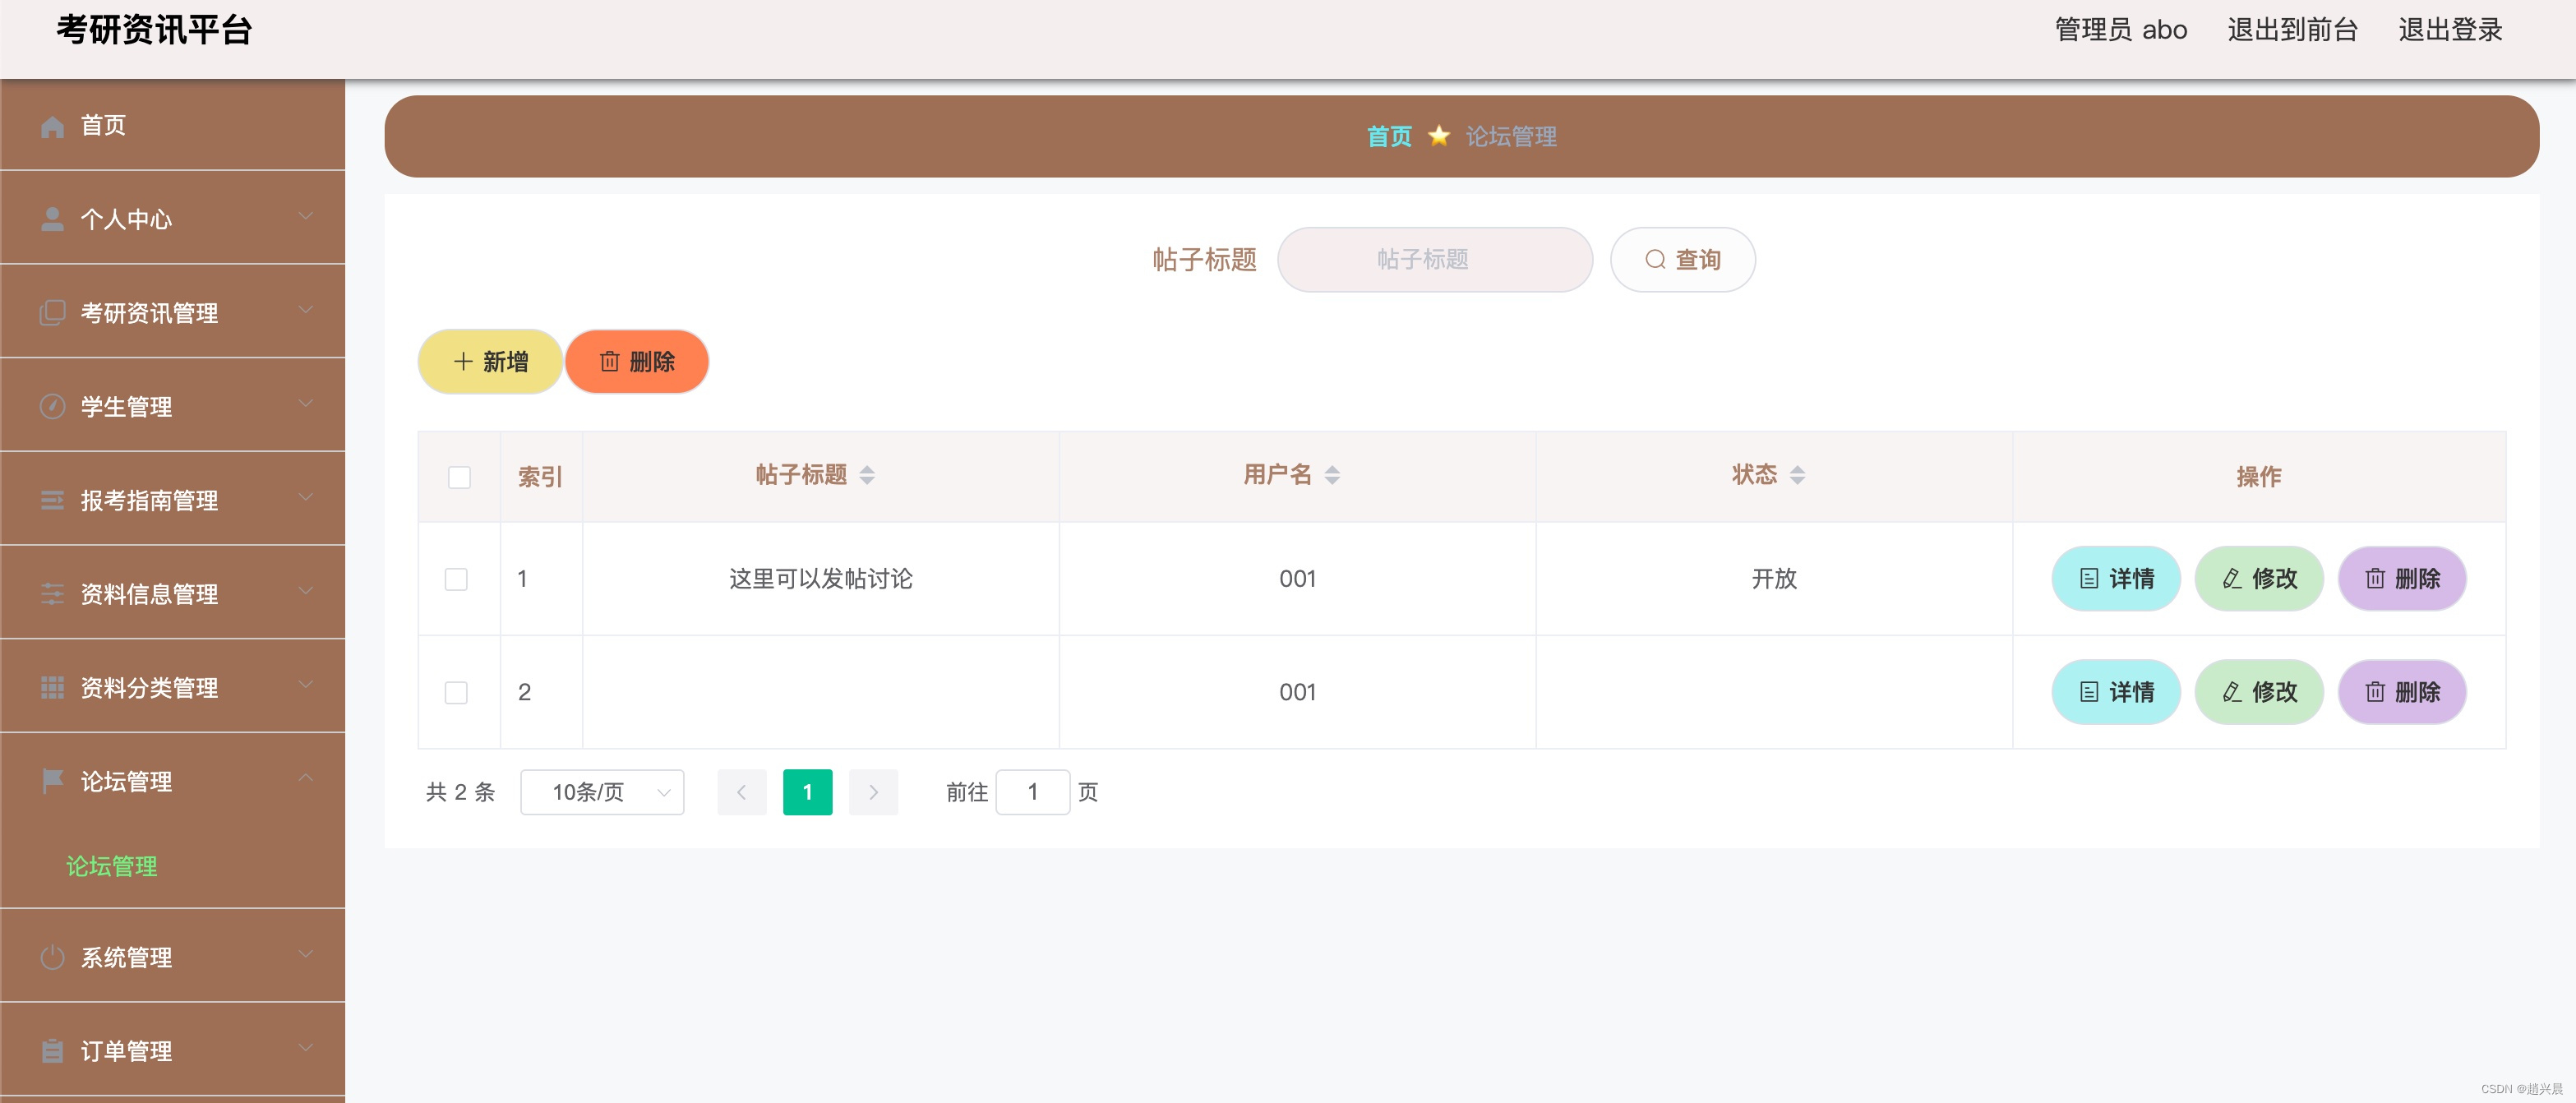Click 首页 breadcrumb link
Screen dimensions: 2576x1103
pos(1389,136)
